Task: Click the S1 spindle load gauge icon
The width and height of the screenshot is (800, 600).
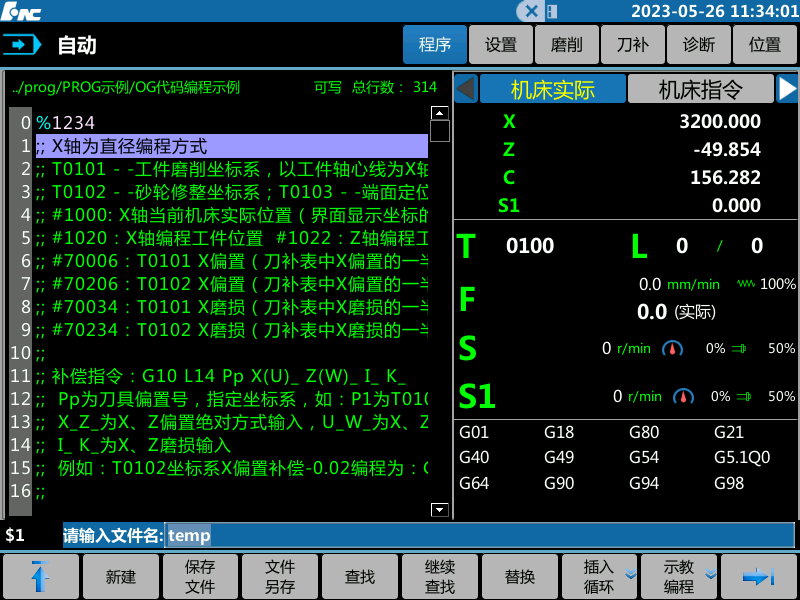Action: 683,397
